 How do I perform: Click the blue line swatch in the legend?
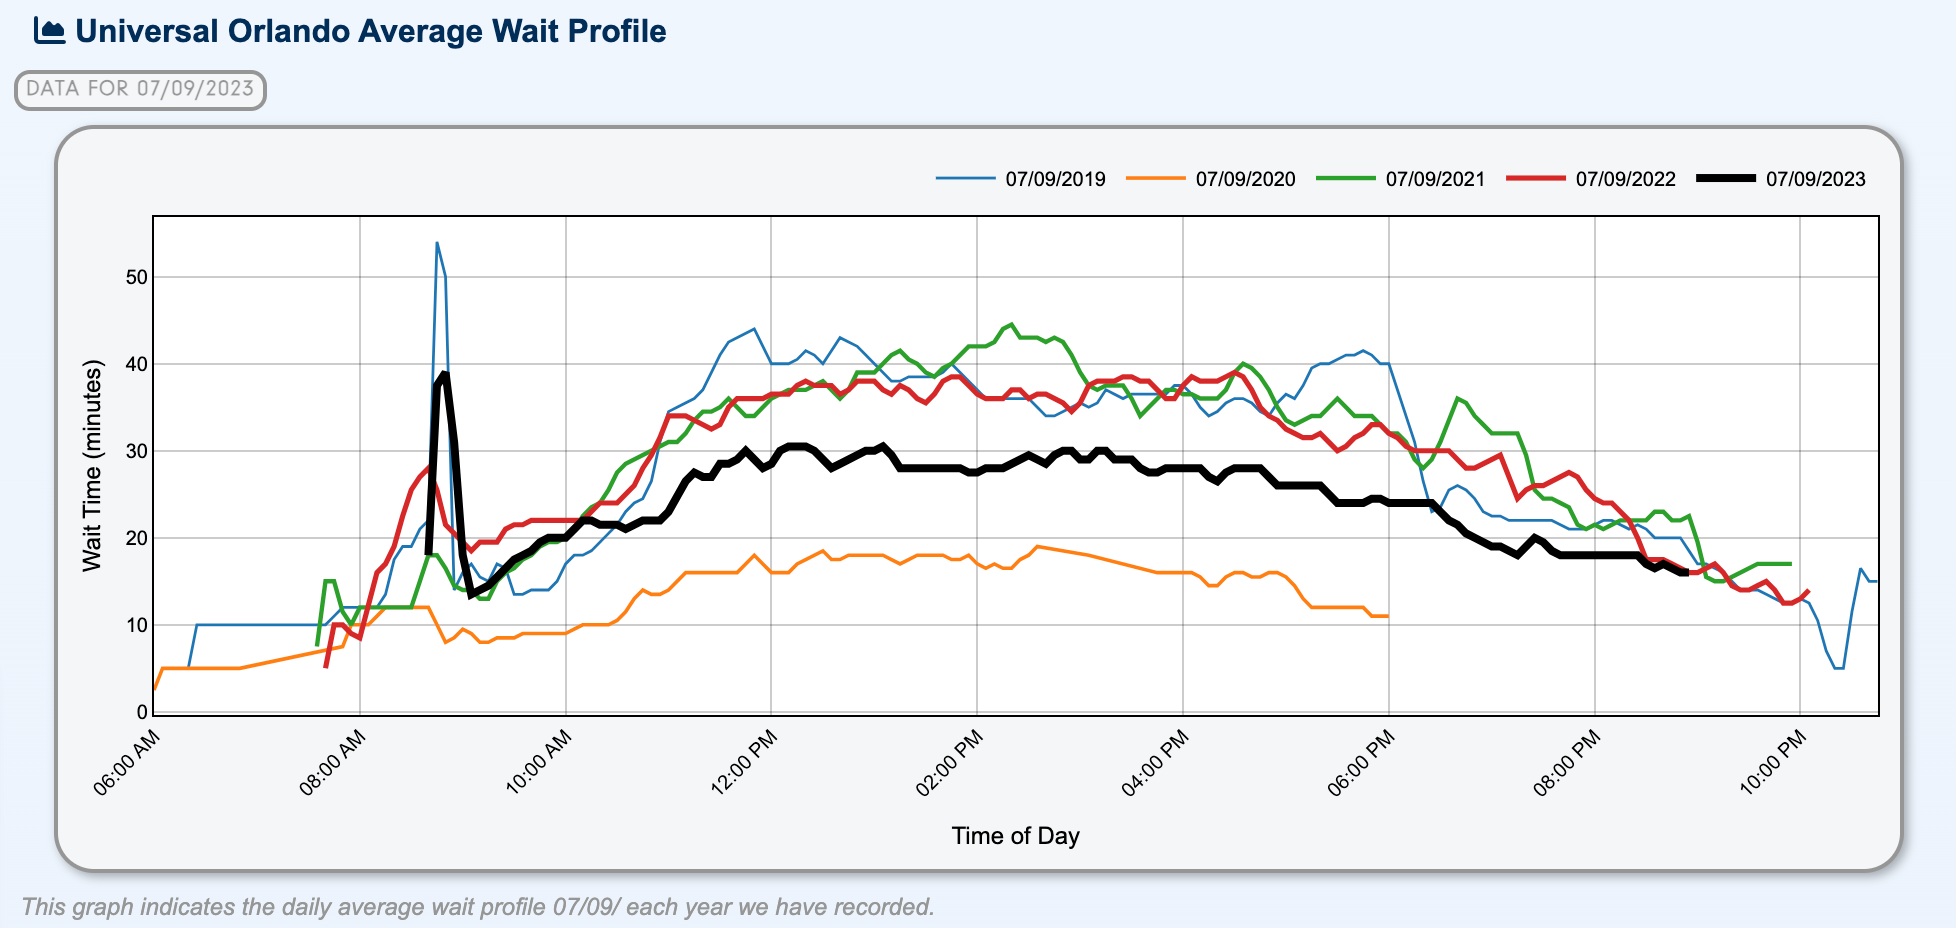[965, 179]
